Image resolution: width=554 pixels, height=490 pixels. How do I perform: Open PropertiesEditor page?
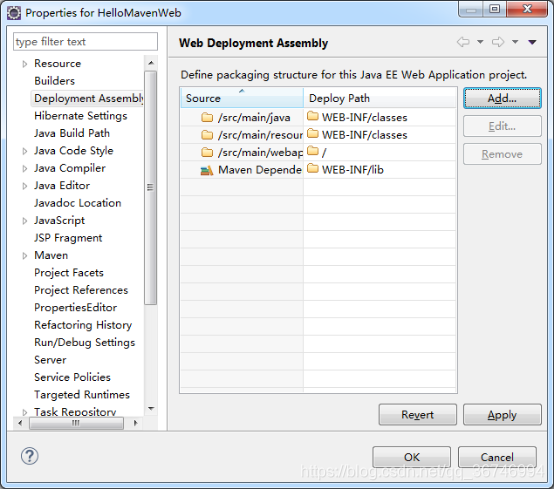coord(75,307)
